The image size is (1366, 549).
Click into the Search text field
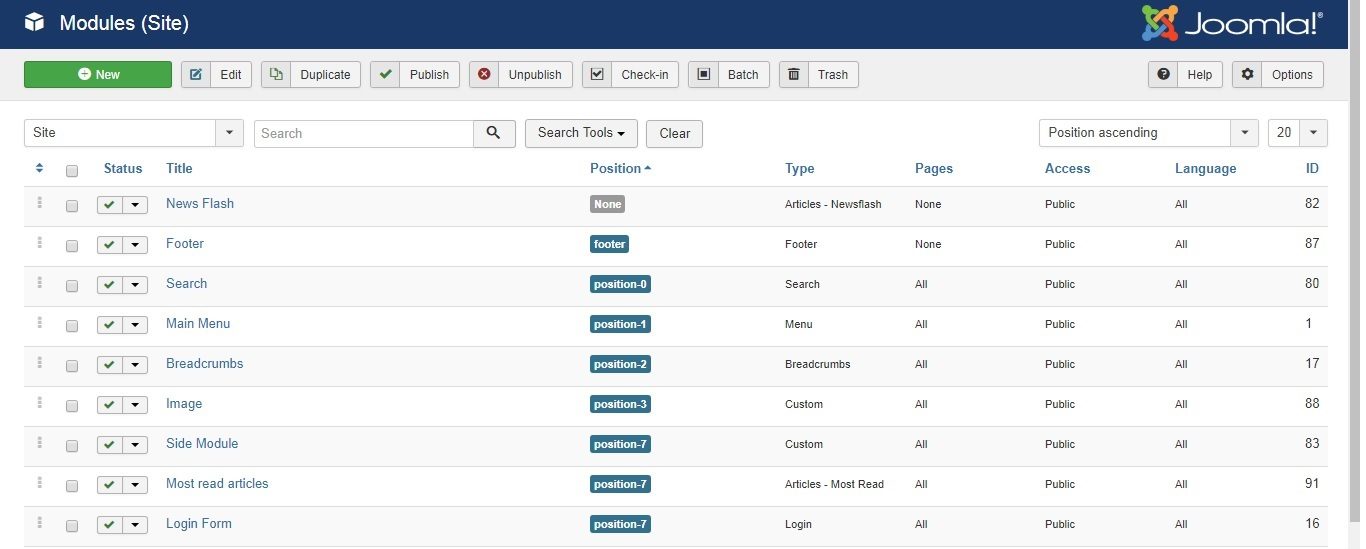point(364,133)
